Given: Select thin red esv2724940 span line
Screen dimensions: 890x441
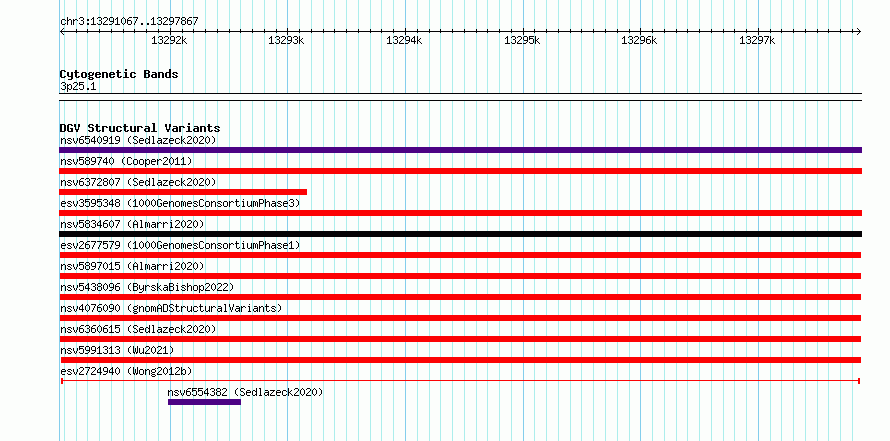Looking at the screenshot, I should click(460, 381).
